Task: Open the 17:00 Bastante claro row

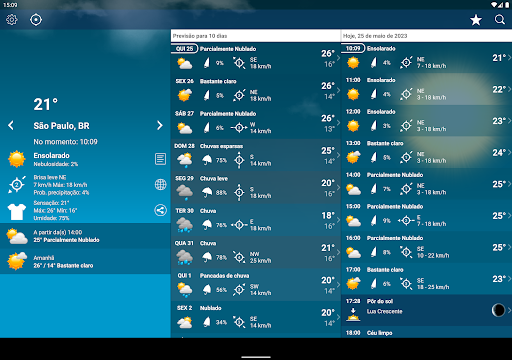Action: click(426, 279)
